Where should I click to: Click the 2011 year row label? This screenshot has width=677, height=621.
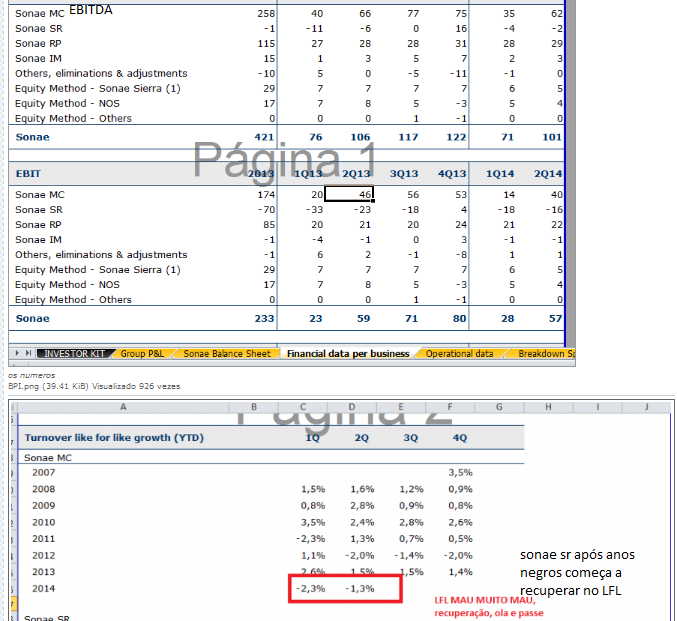pyautogui.click(x=44, y=539)
